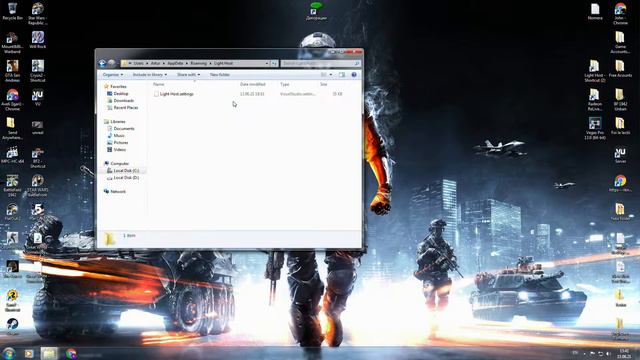Screen dimensions: 640x360
Task: Select the GTA San Andreas desktop icon
Action: (12, 71)
